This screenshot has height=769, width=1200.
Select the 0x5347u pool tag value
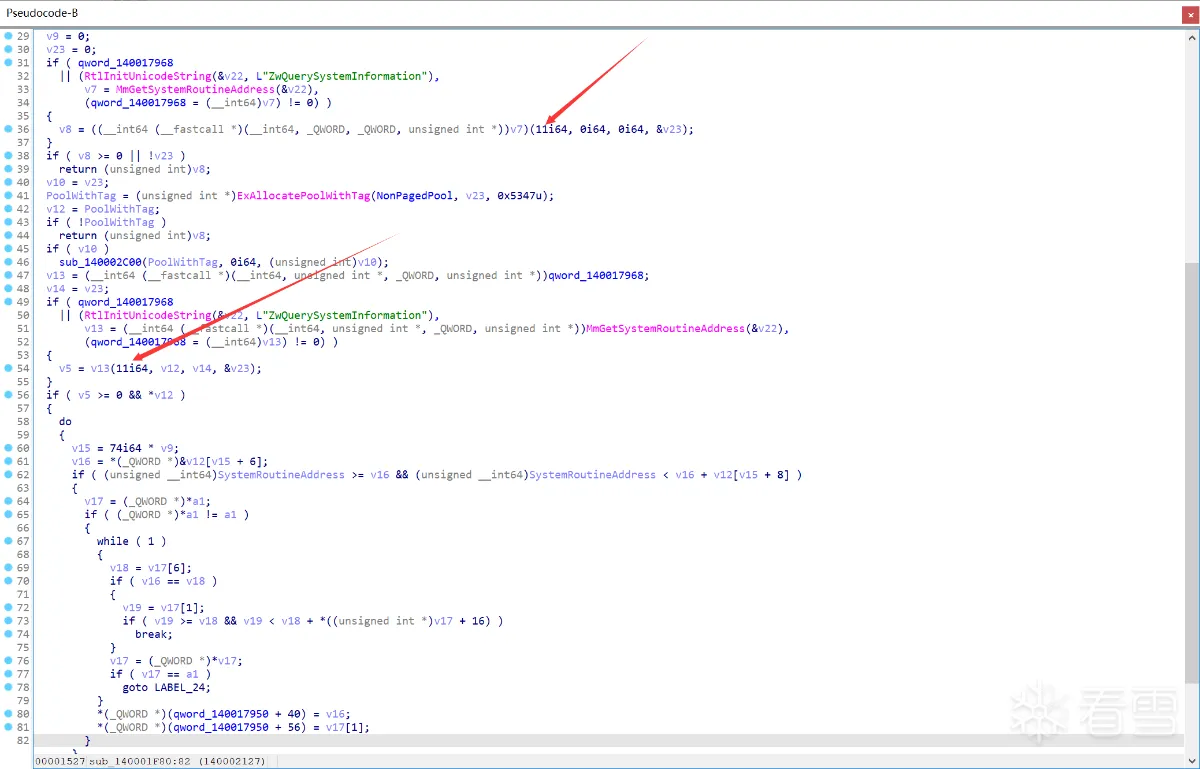[x=521, y=195]
